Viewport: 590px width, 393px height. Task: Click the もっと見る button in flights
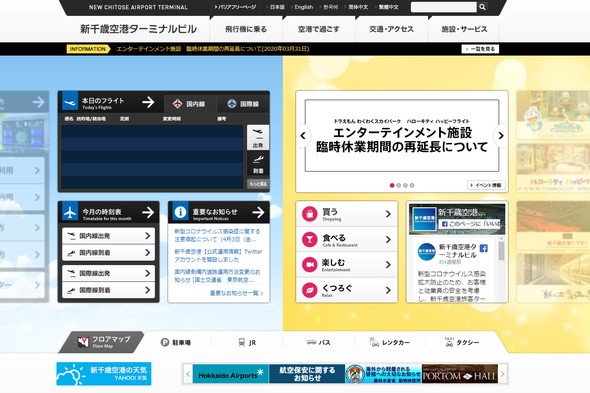click(258, 184)
